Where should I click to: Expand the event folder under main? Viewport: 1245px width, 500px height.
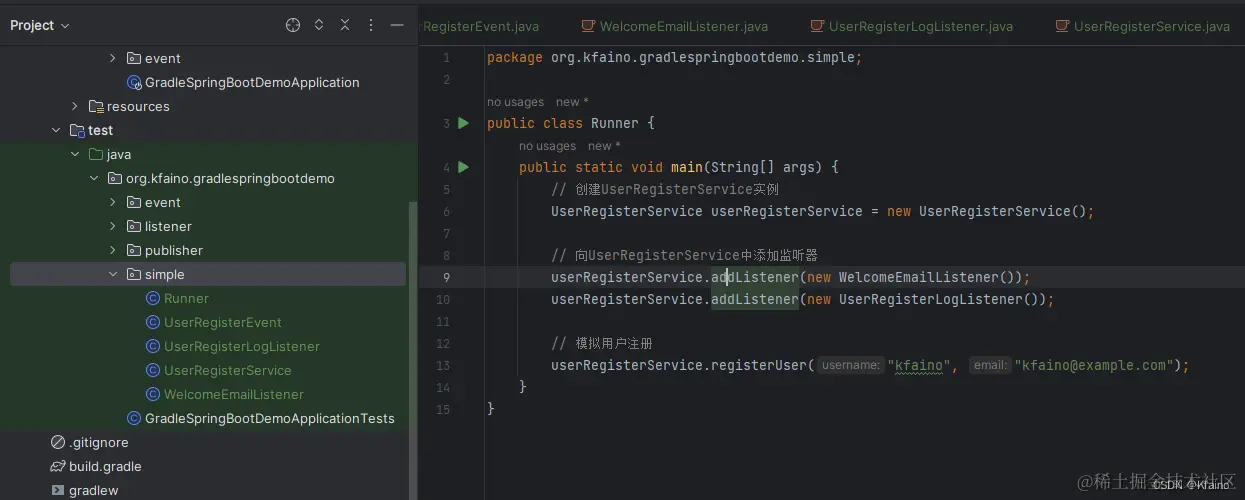(x=113, y=59)
